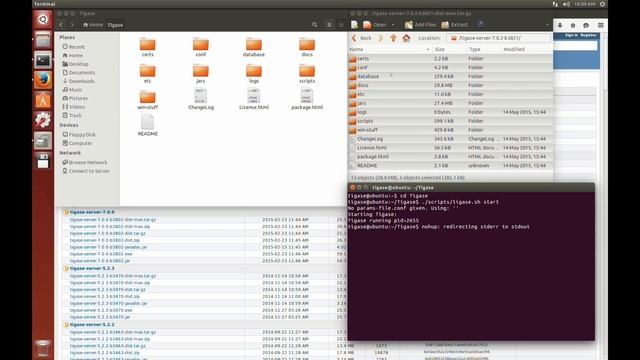Click the new archive icon in Archive Manager
The image size is (640, 360).
tap(355, 25)
